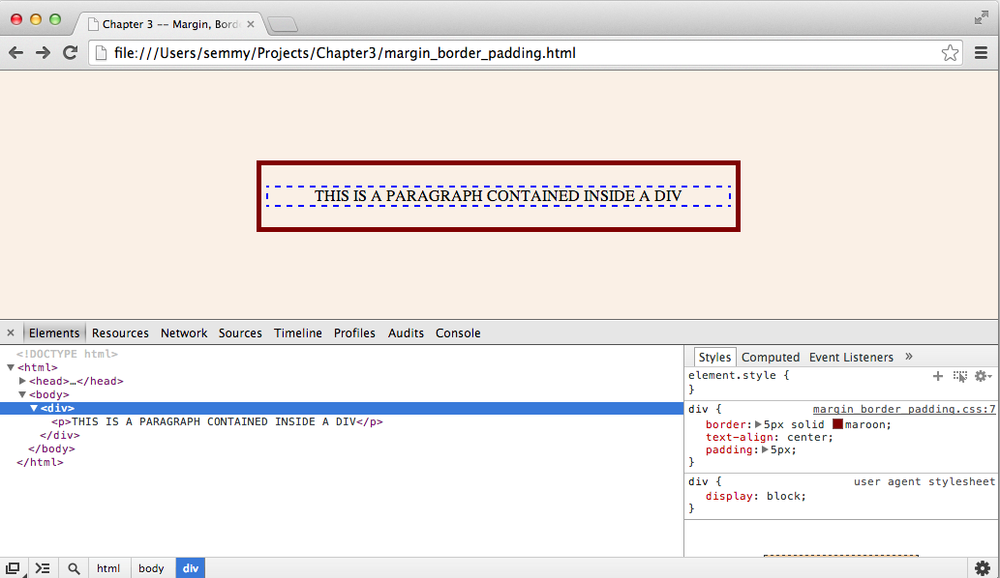Open the Console panel
Image resolution: width=1000 pixels, height=578 pixels.
pyautogui.click(x=458, y=333)
